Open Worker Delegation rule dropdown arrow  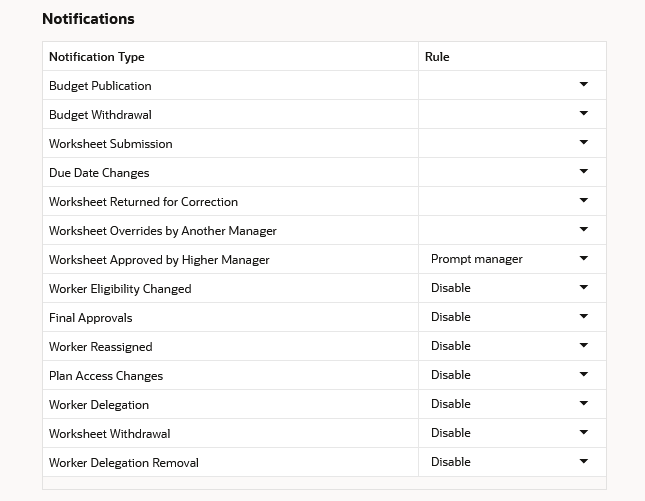(x=583, y=403)
